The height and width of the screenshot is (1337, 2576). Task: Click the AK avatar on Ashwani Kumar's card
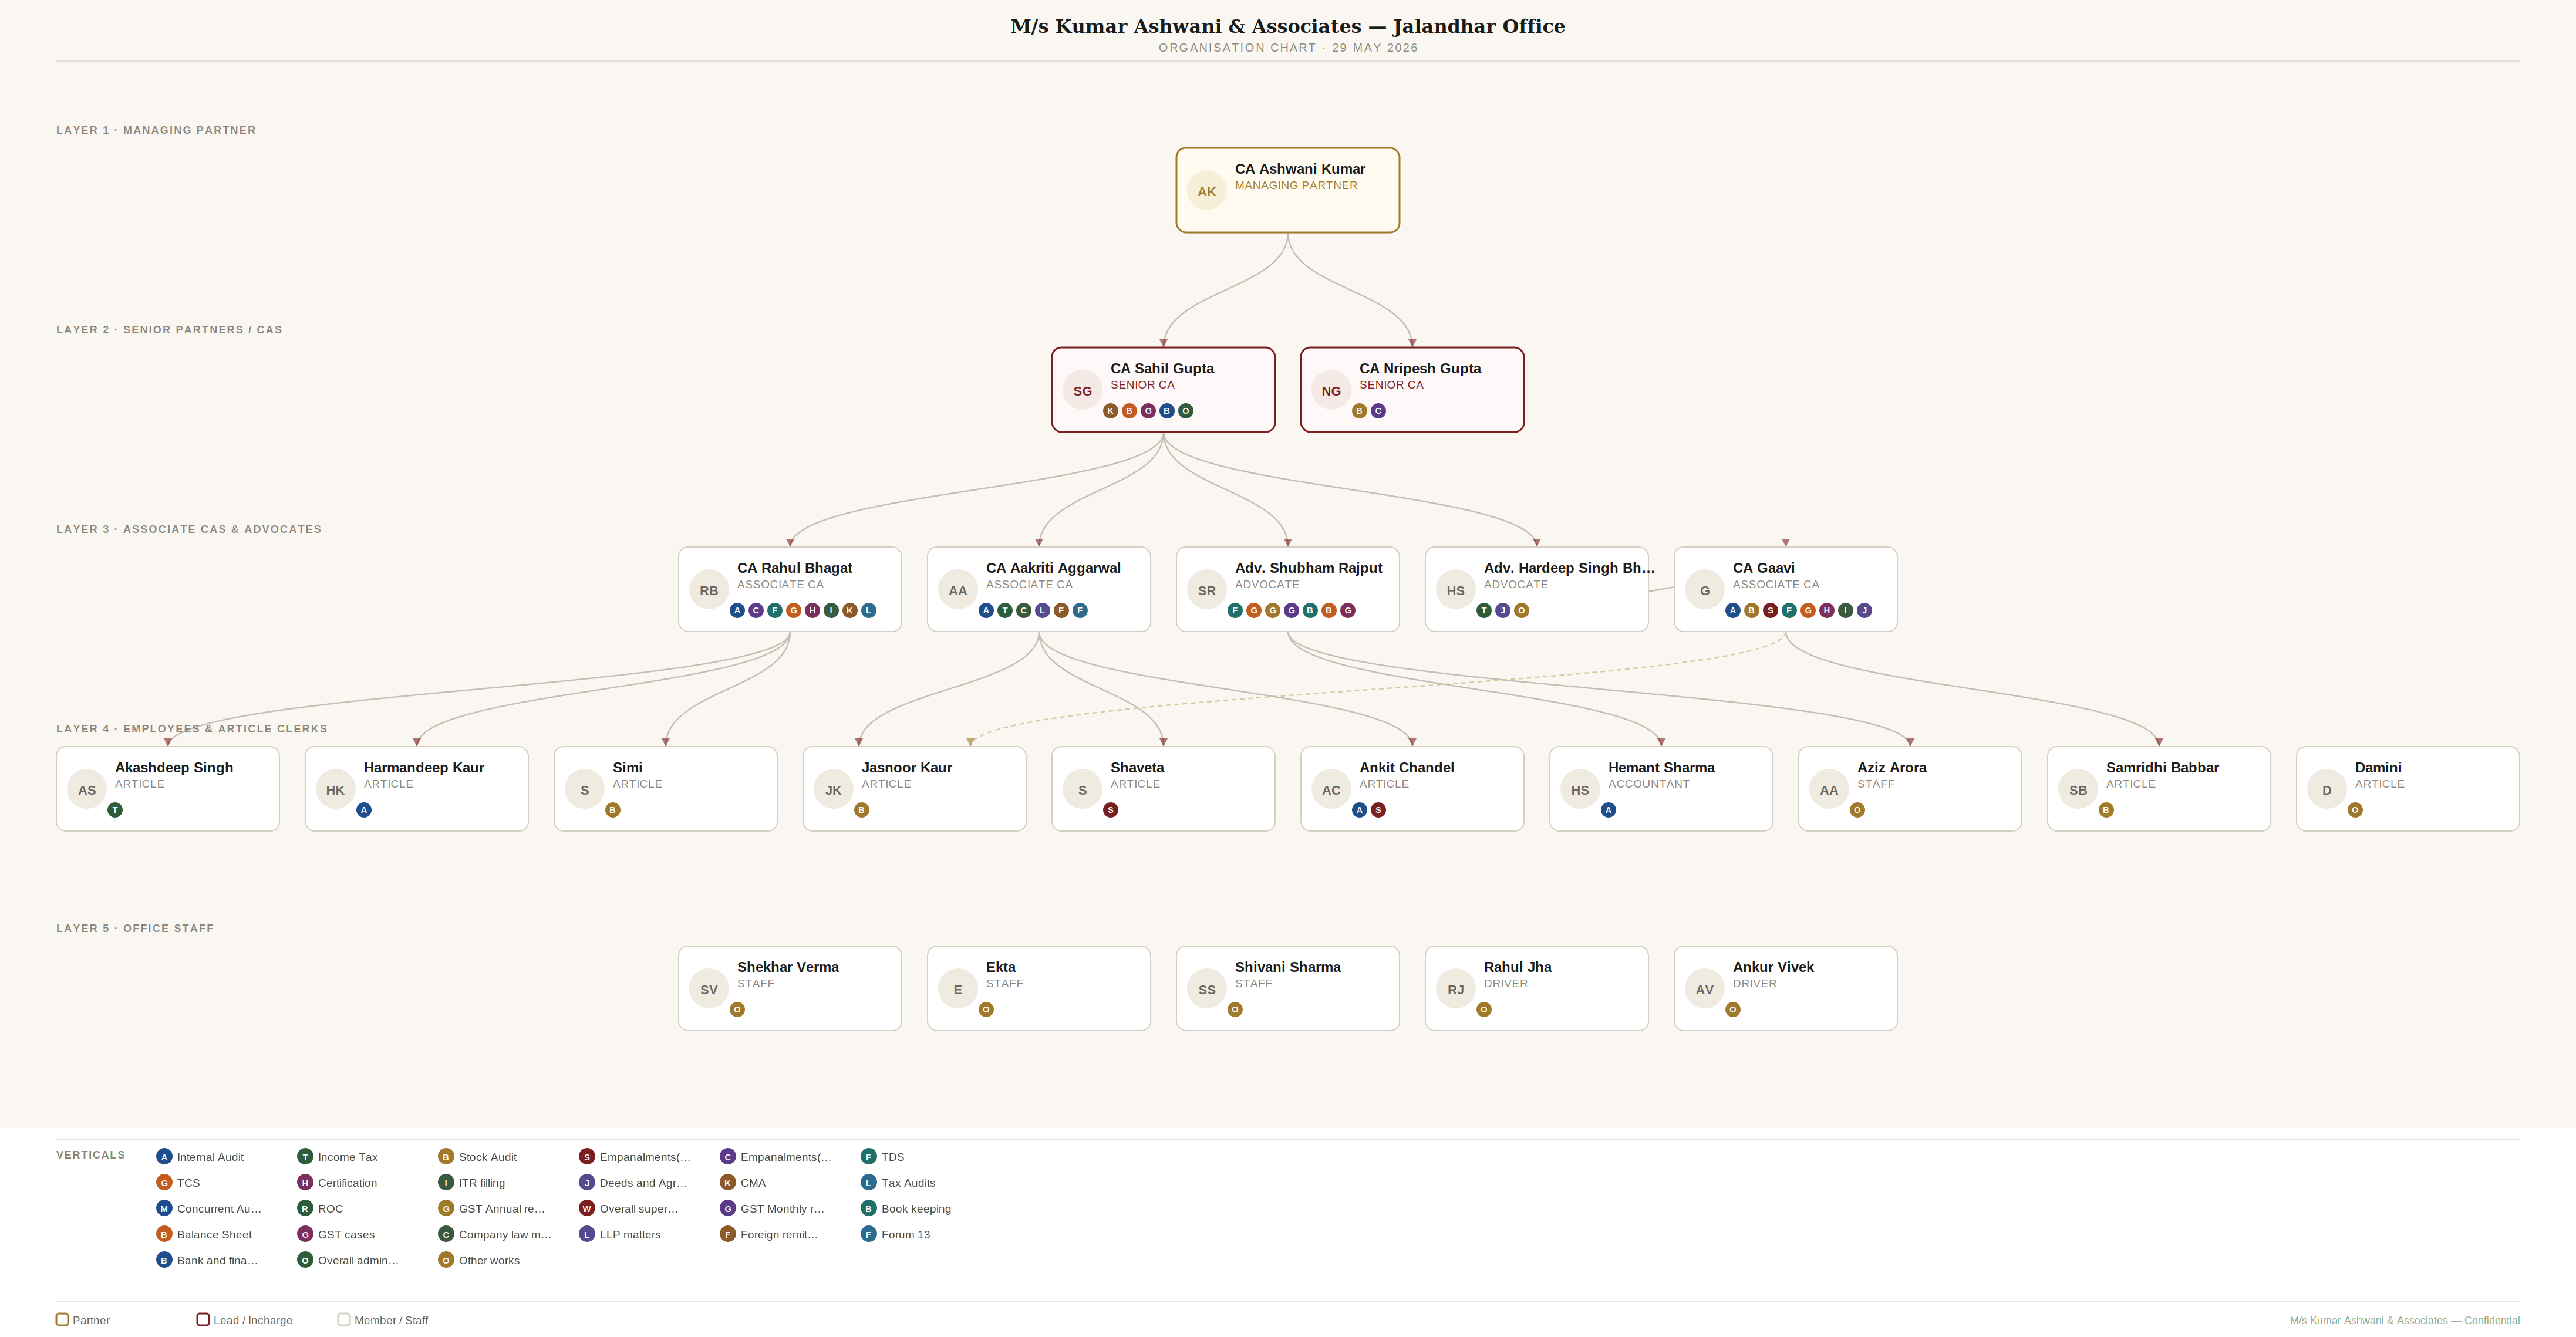pyautogui.click(x=1206, y=191)
